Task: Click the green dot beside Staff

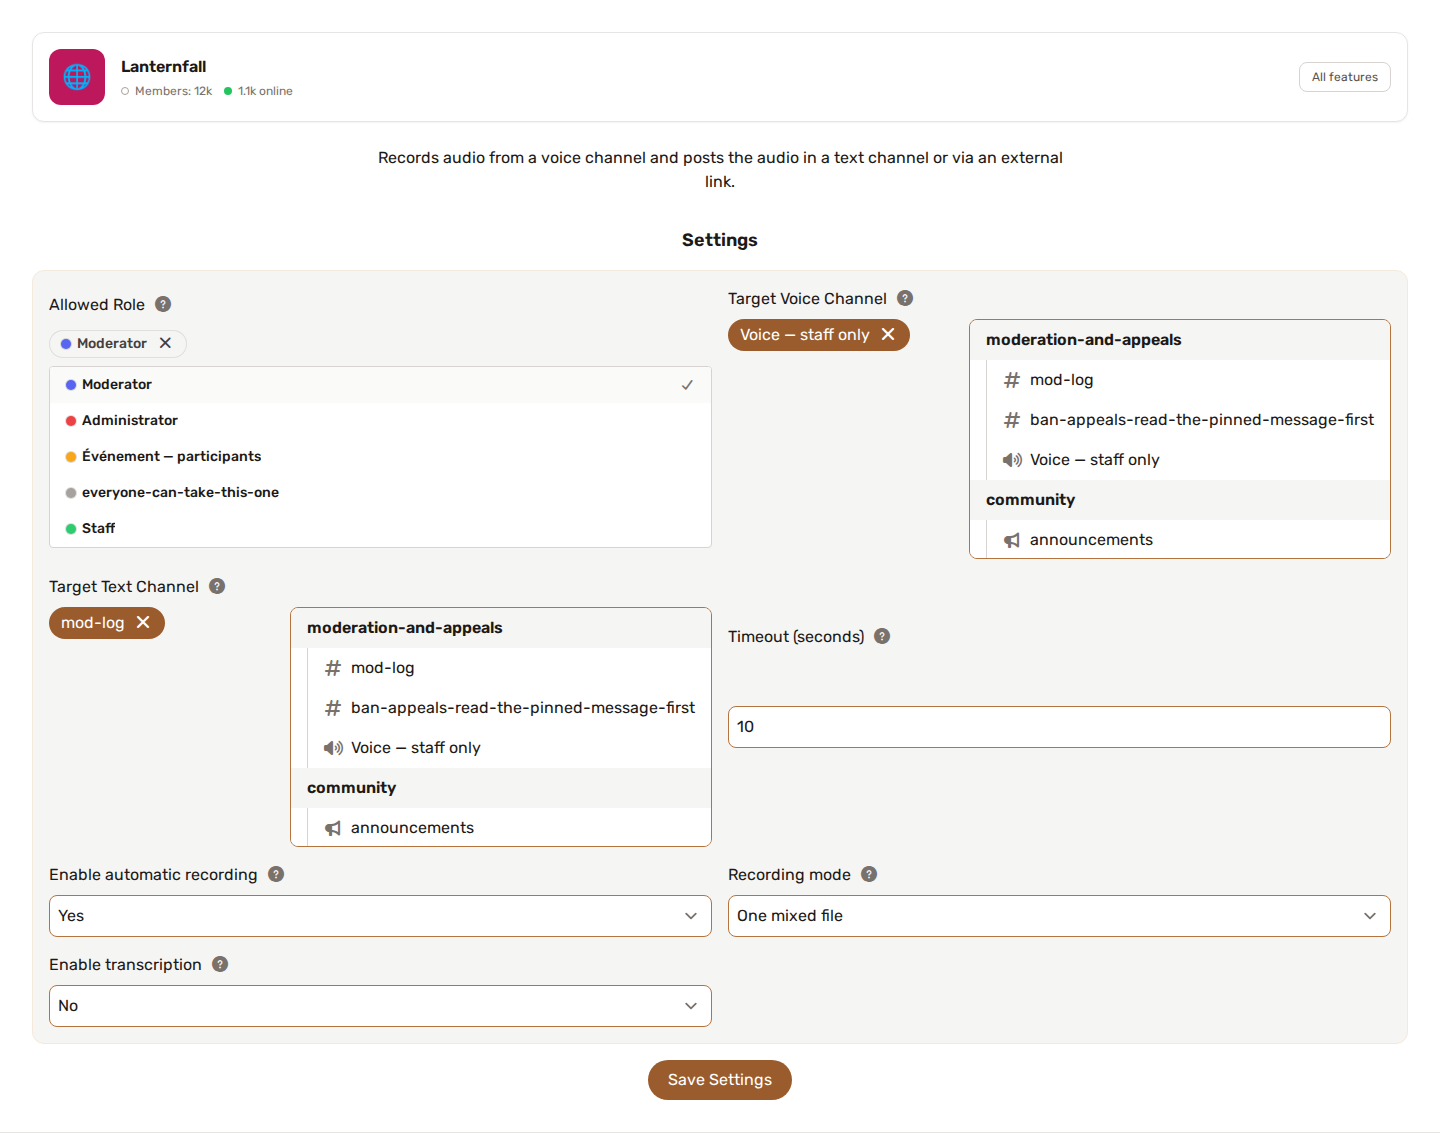Action: [x=71, y=529]
